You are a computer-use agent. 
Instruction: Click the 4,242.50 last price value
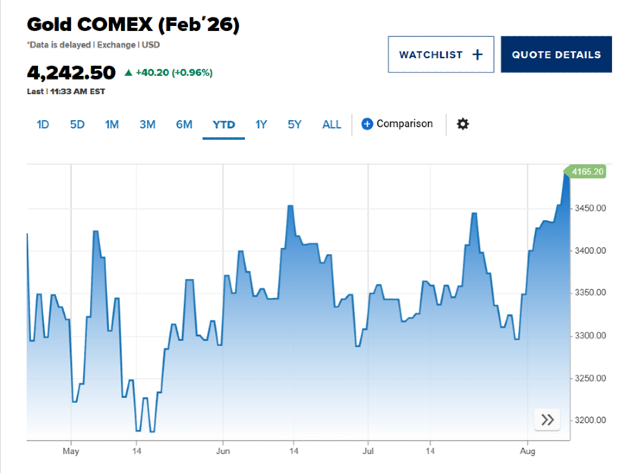(71, 72)
